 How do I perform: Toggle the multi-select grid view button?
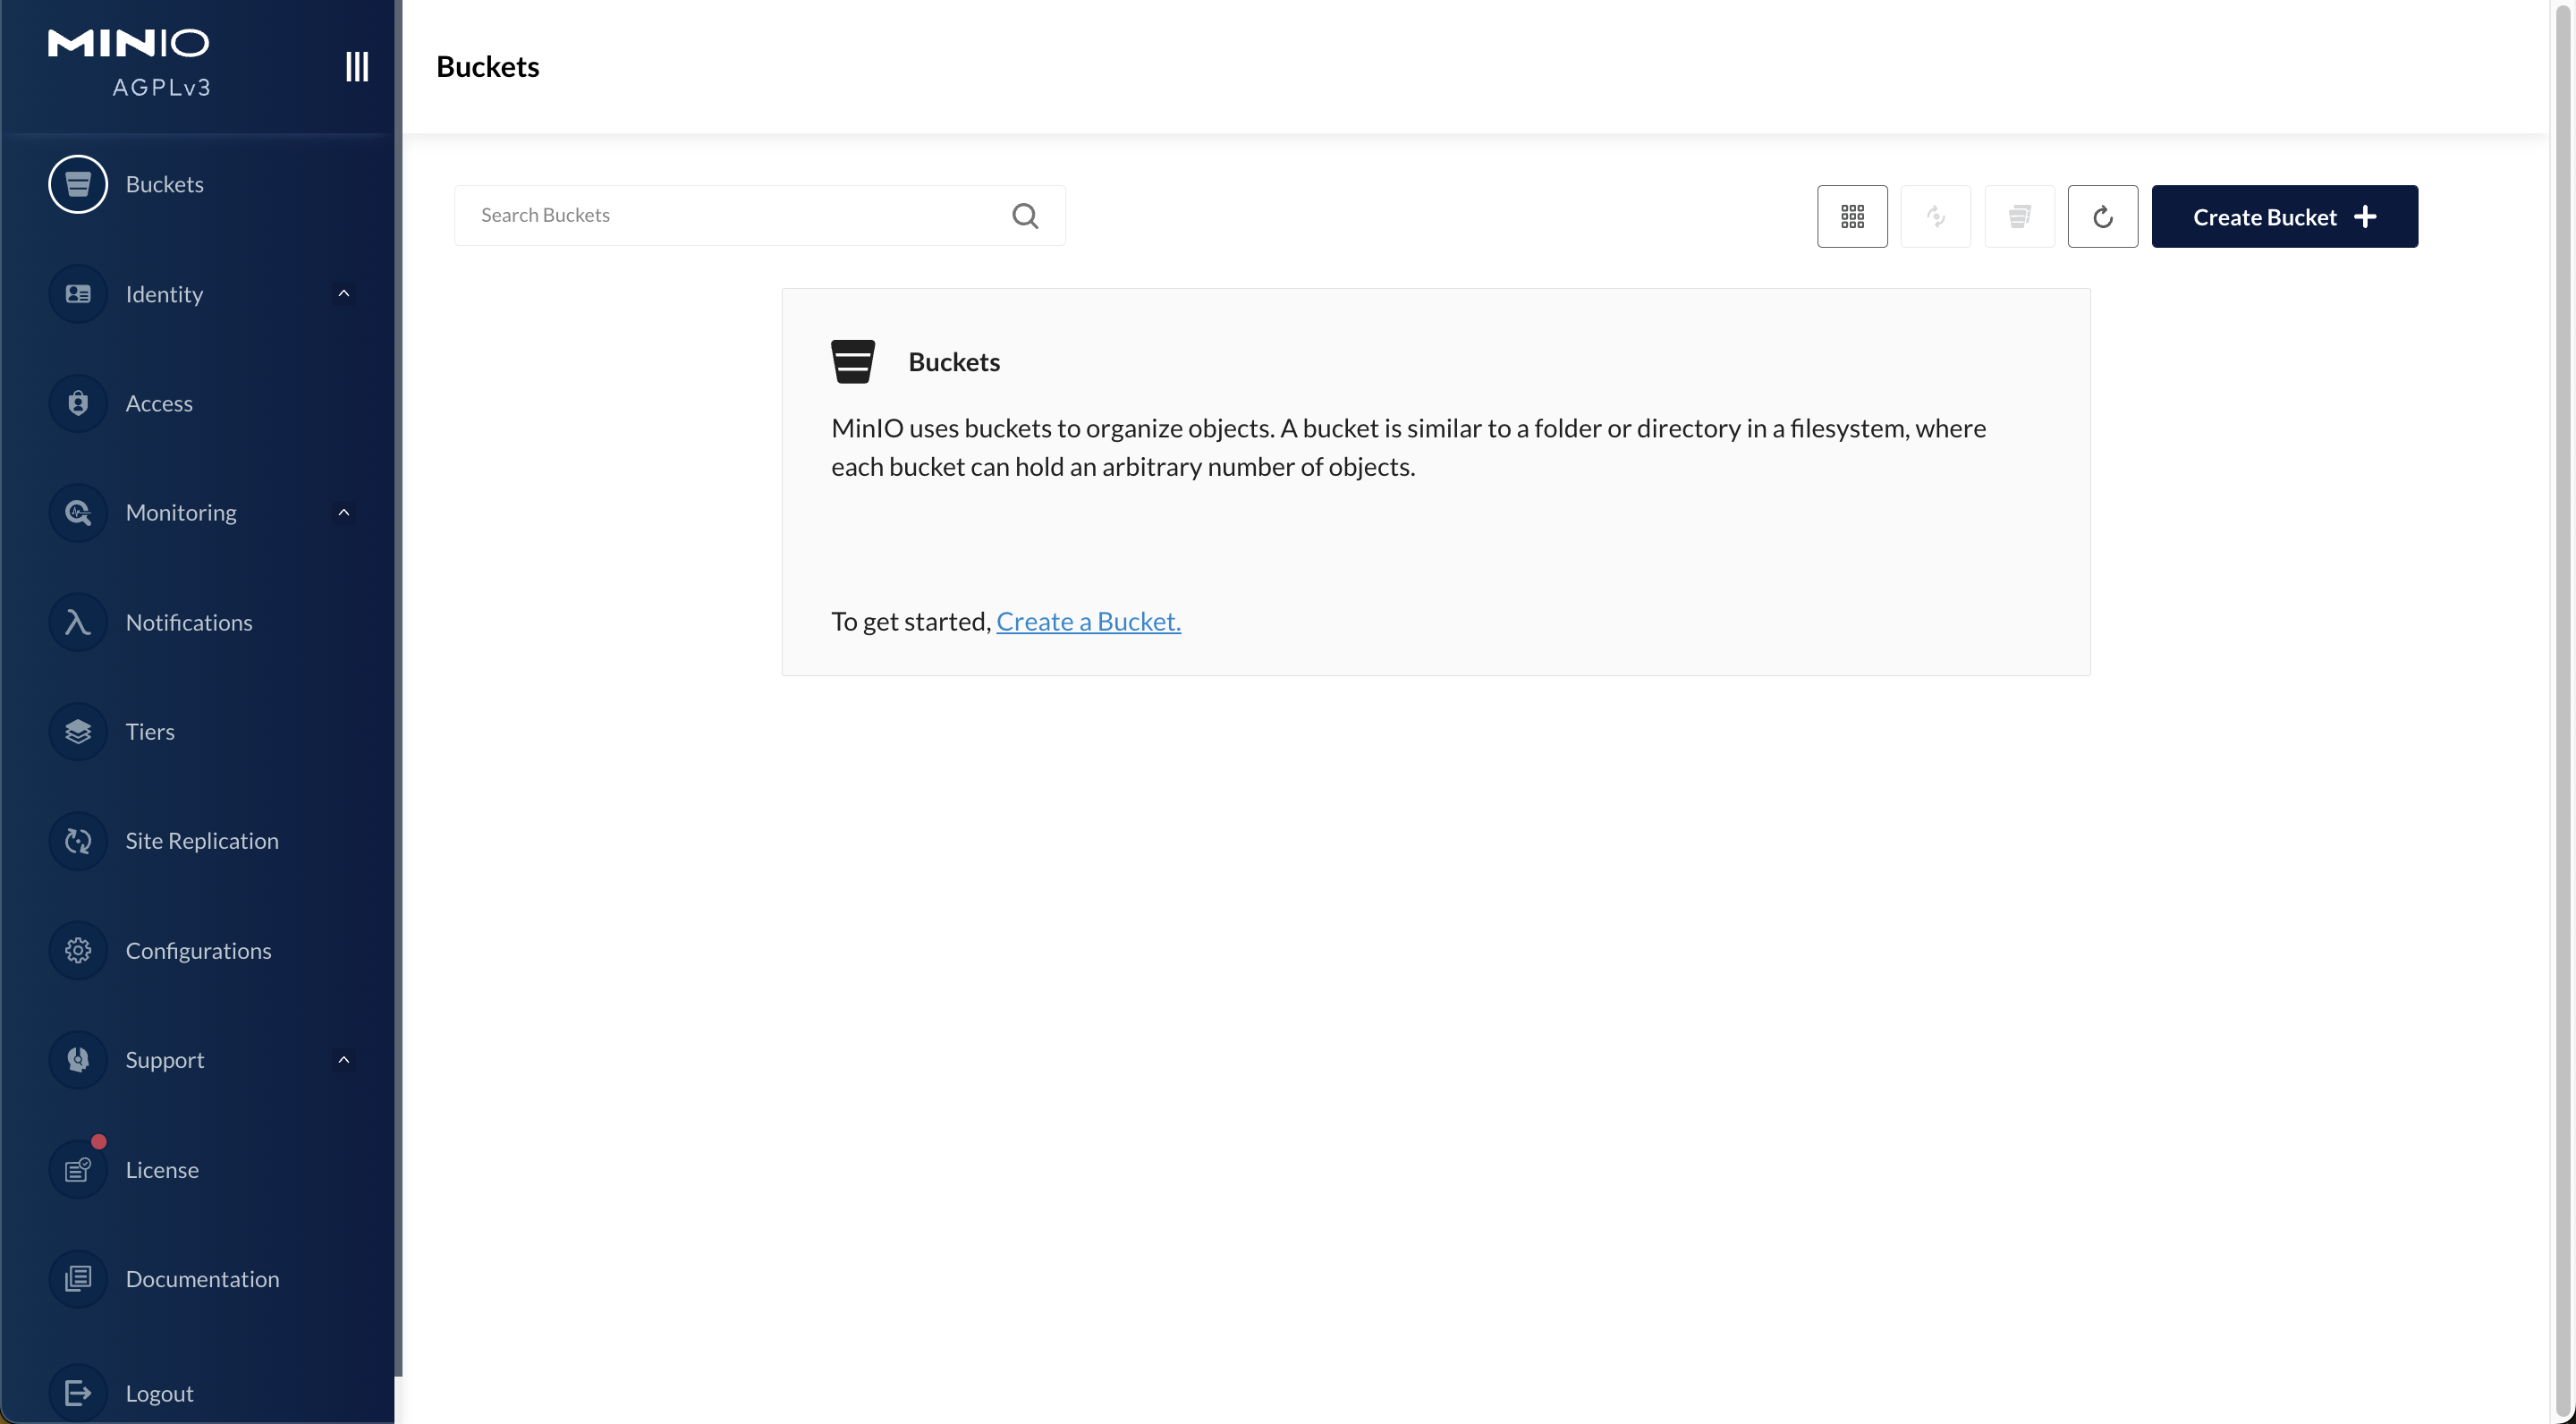coord(1851,216)
